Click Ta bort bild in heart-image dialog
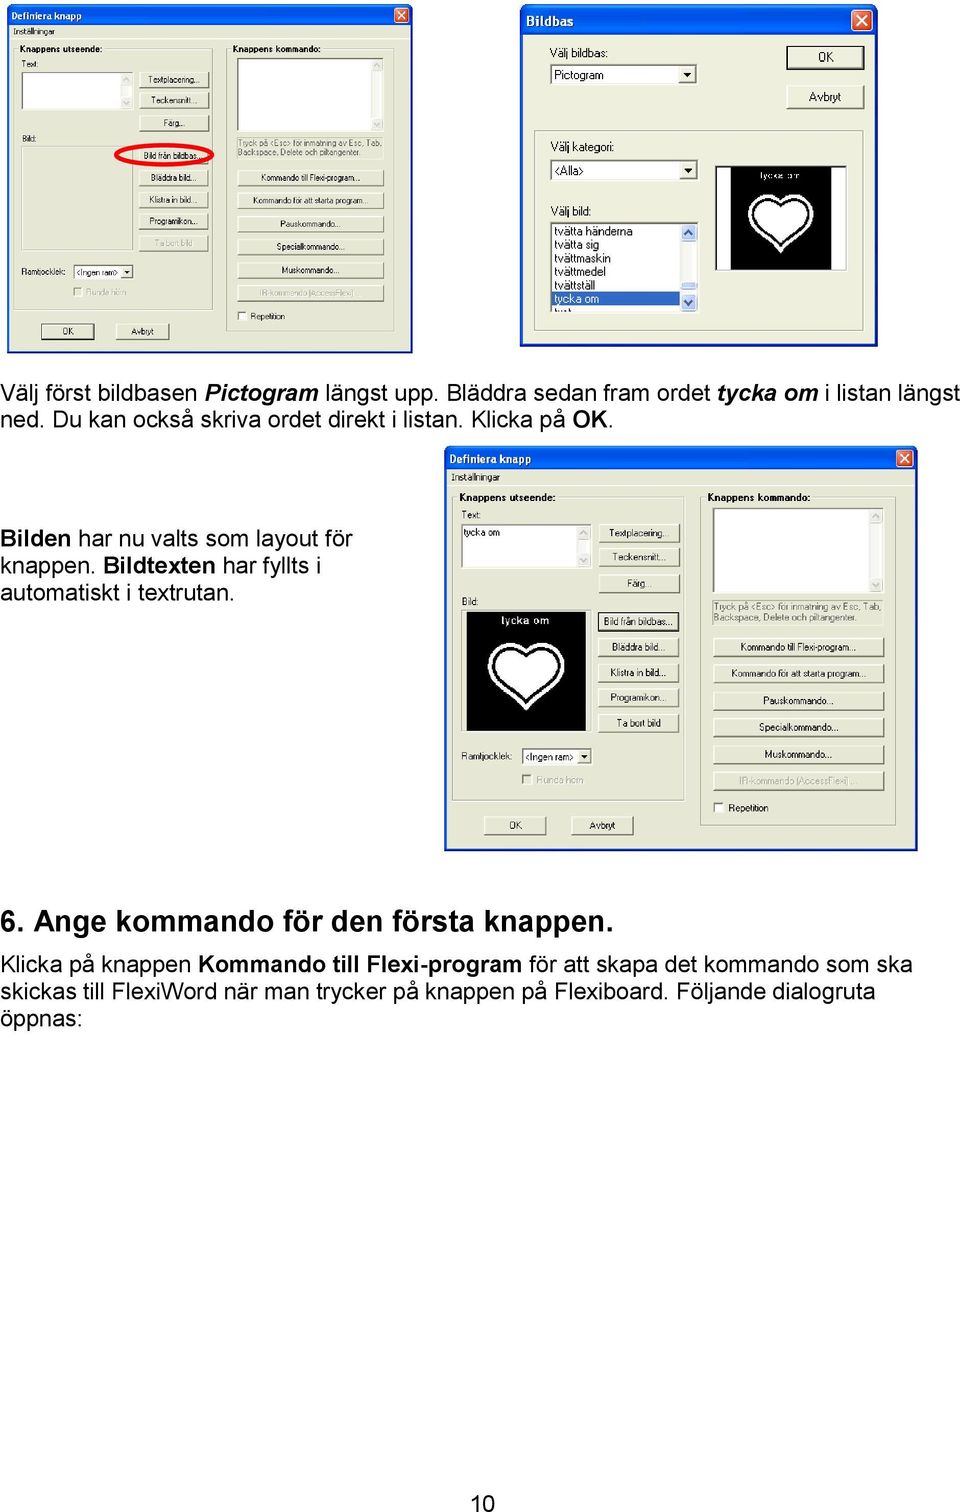 (x=638, y=723)
